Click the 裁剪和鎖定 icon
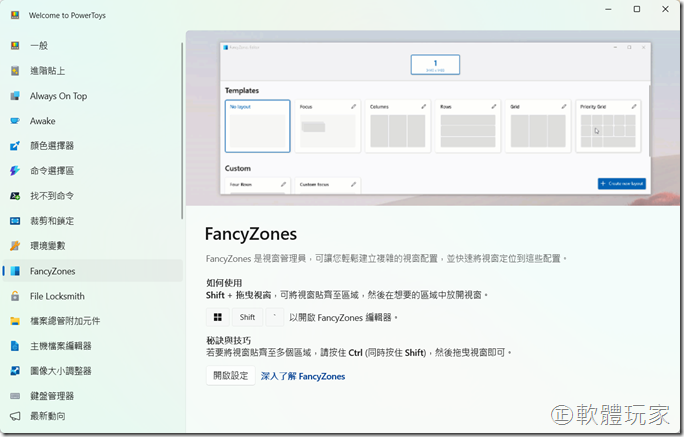 pyautogui.click(x=15, y=221)
